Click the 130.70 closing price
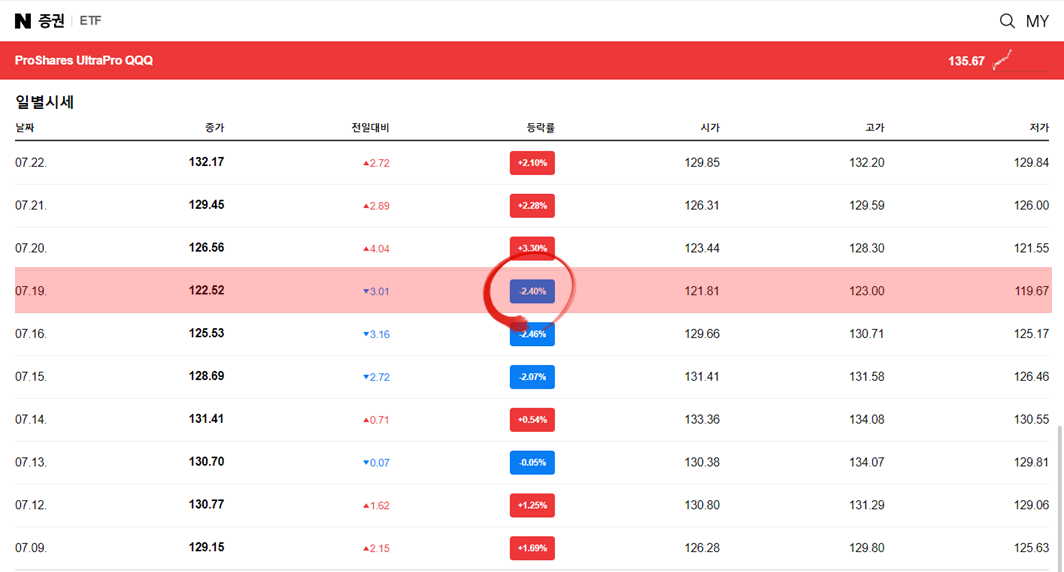 [x=206, y=461]
